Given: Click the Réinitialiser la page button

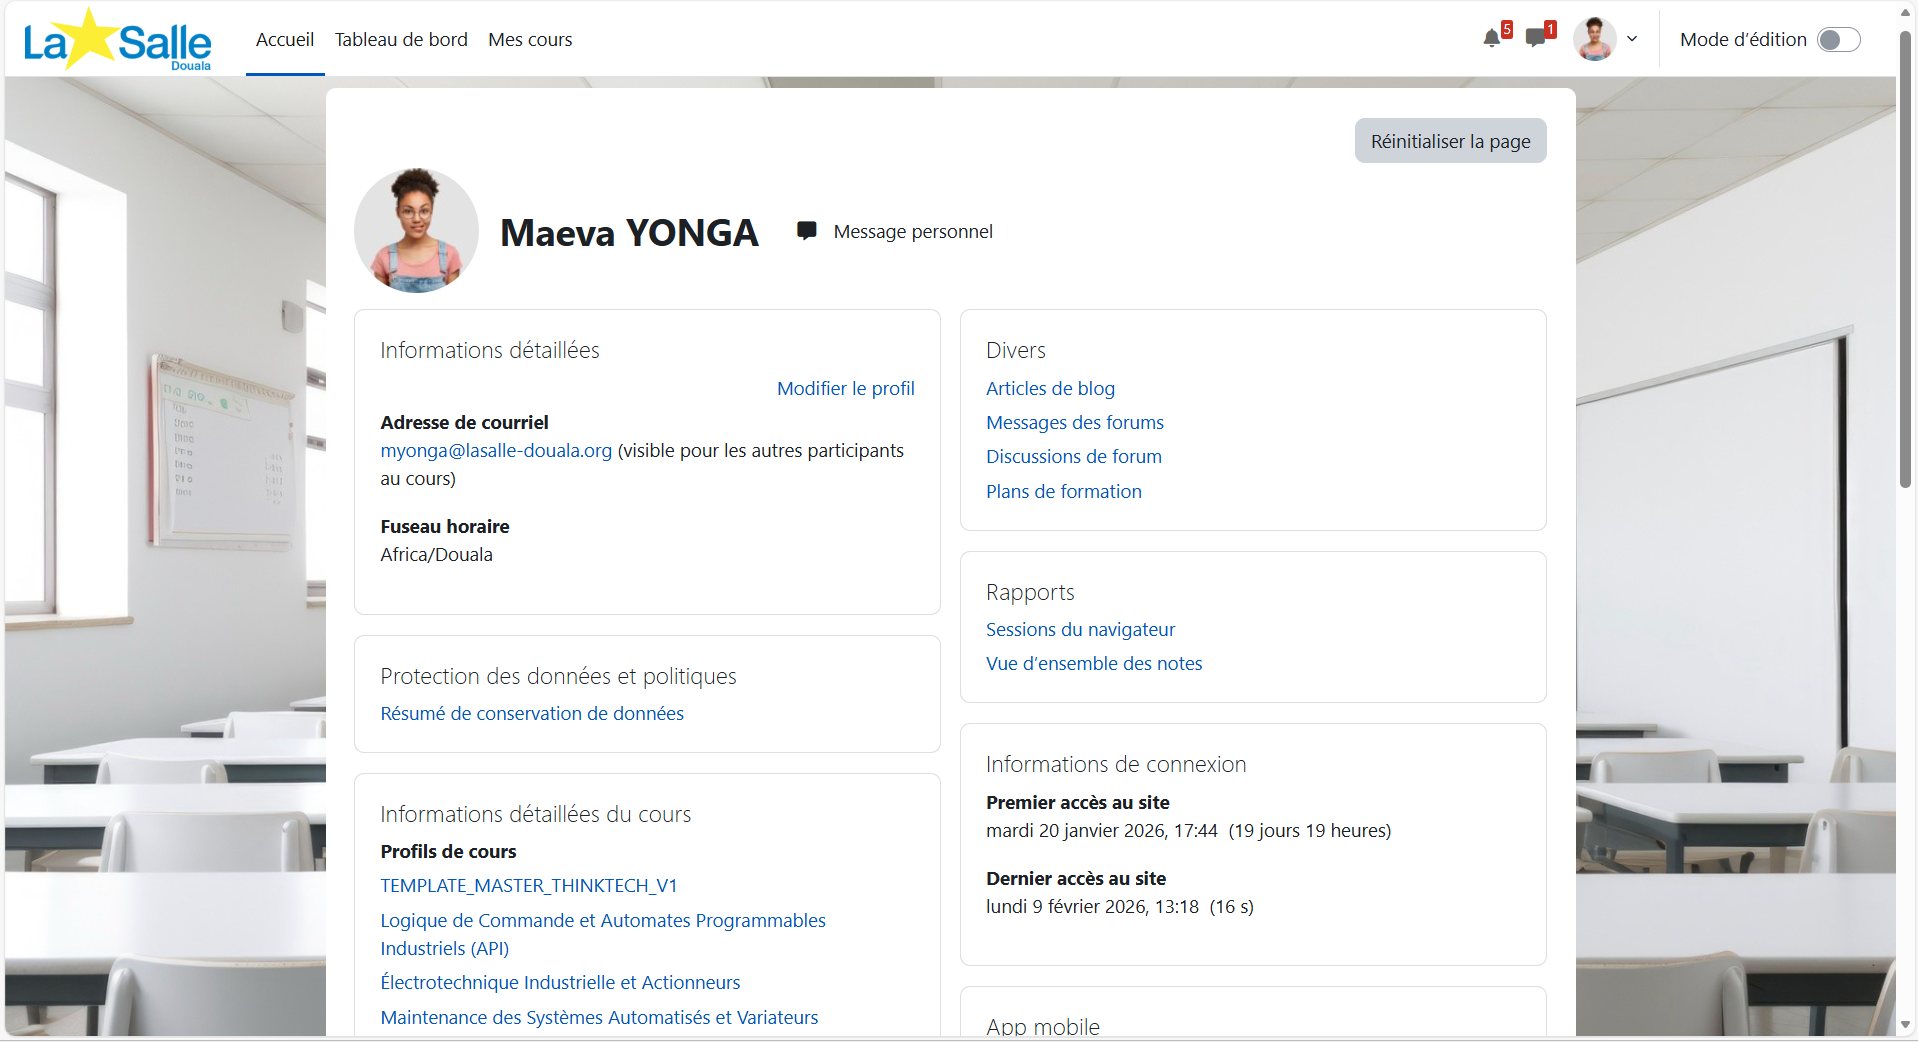Looking at the screenshot, I should click(1450, 141).
